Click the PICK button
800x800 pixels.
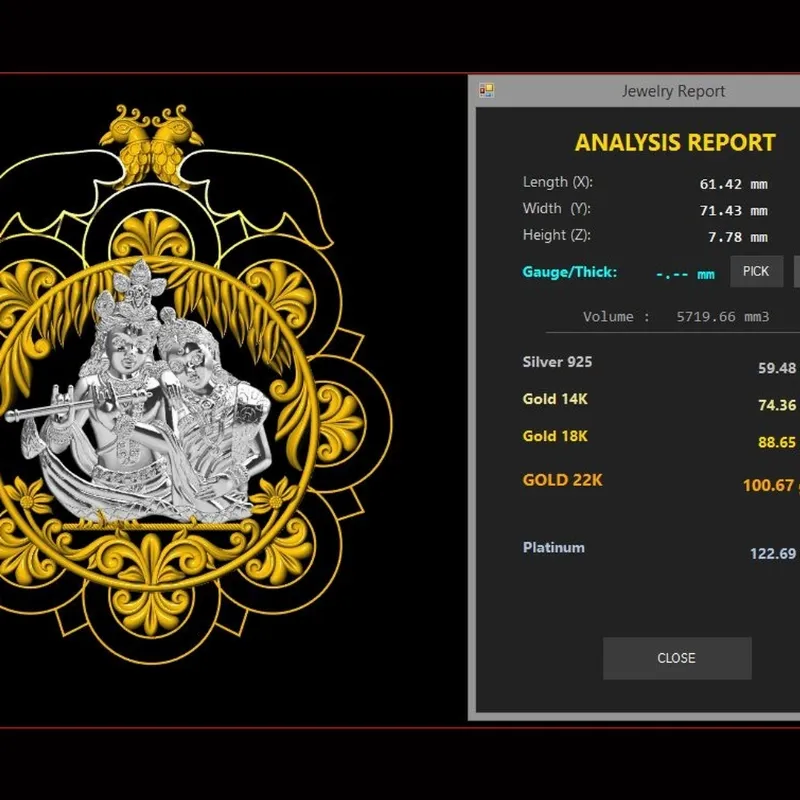tap(756, 271)
